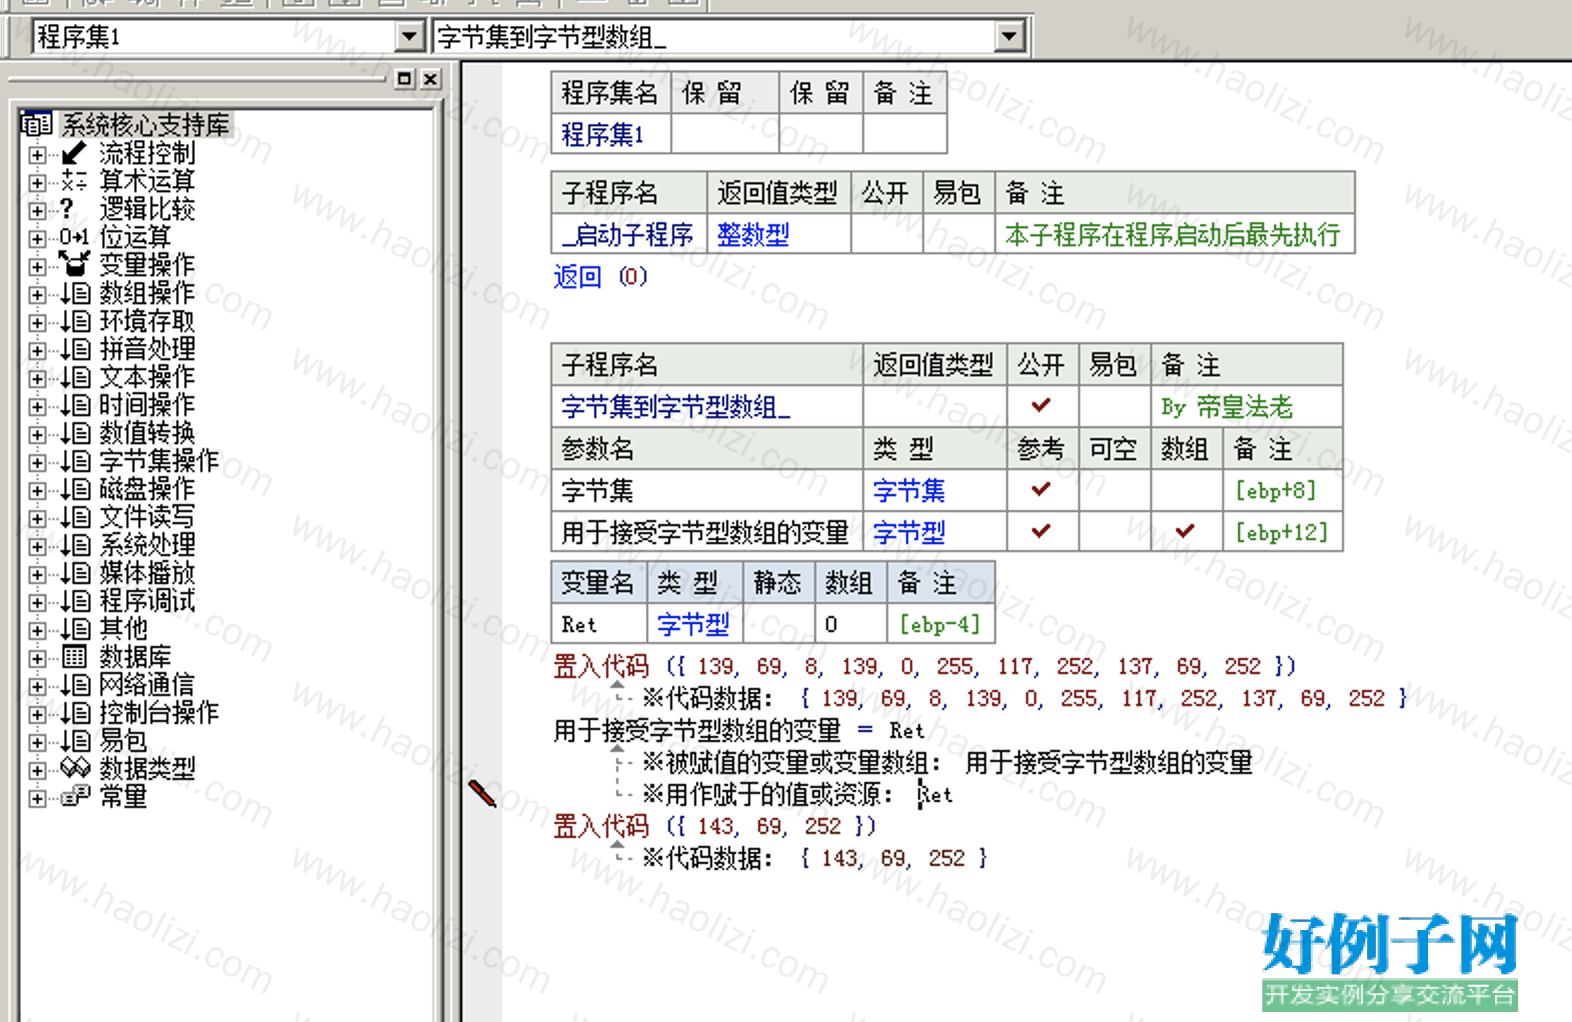Click the 程序集1 name cell
Viewport: 1572px width, 1022px height.
[x=611, y=134]
